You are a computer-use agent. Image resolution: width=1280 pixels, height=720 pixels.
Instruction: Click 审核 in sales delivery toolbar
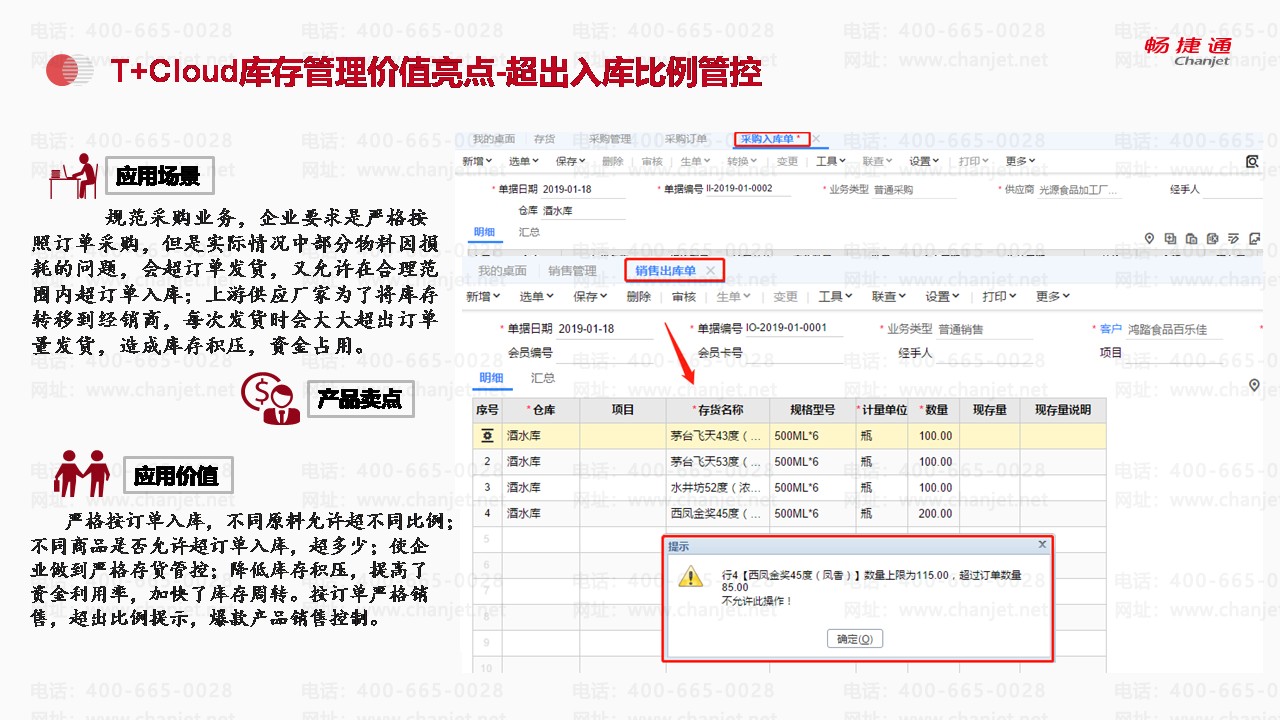pyautogui.click(x=684, y=297)
